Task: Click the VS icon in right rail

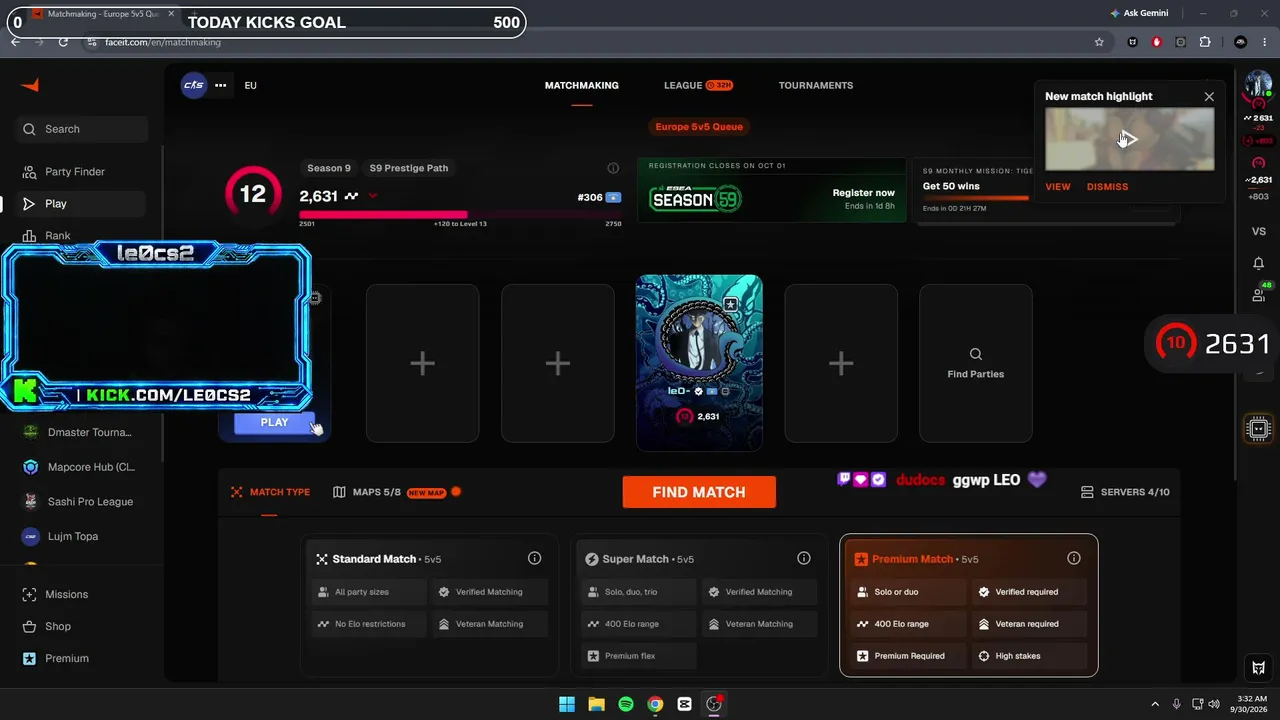Action: (x=1258, y=231)
